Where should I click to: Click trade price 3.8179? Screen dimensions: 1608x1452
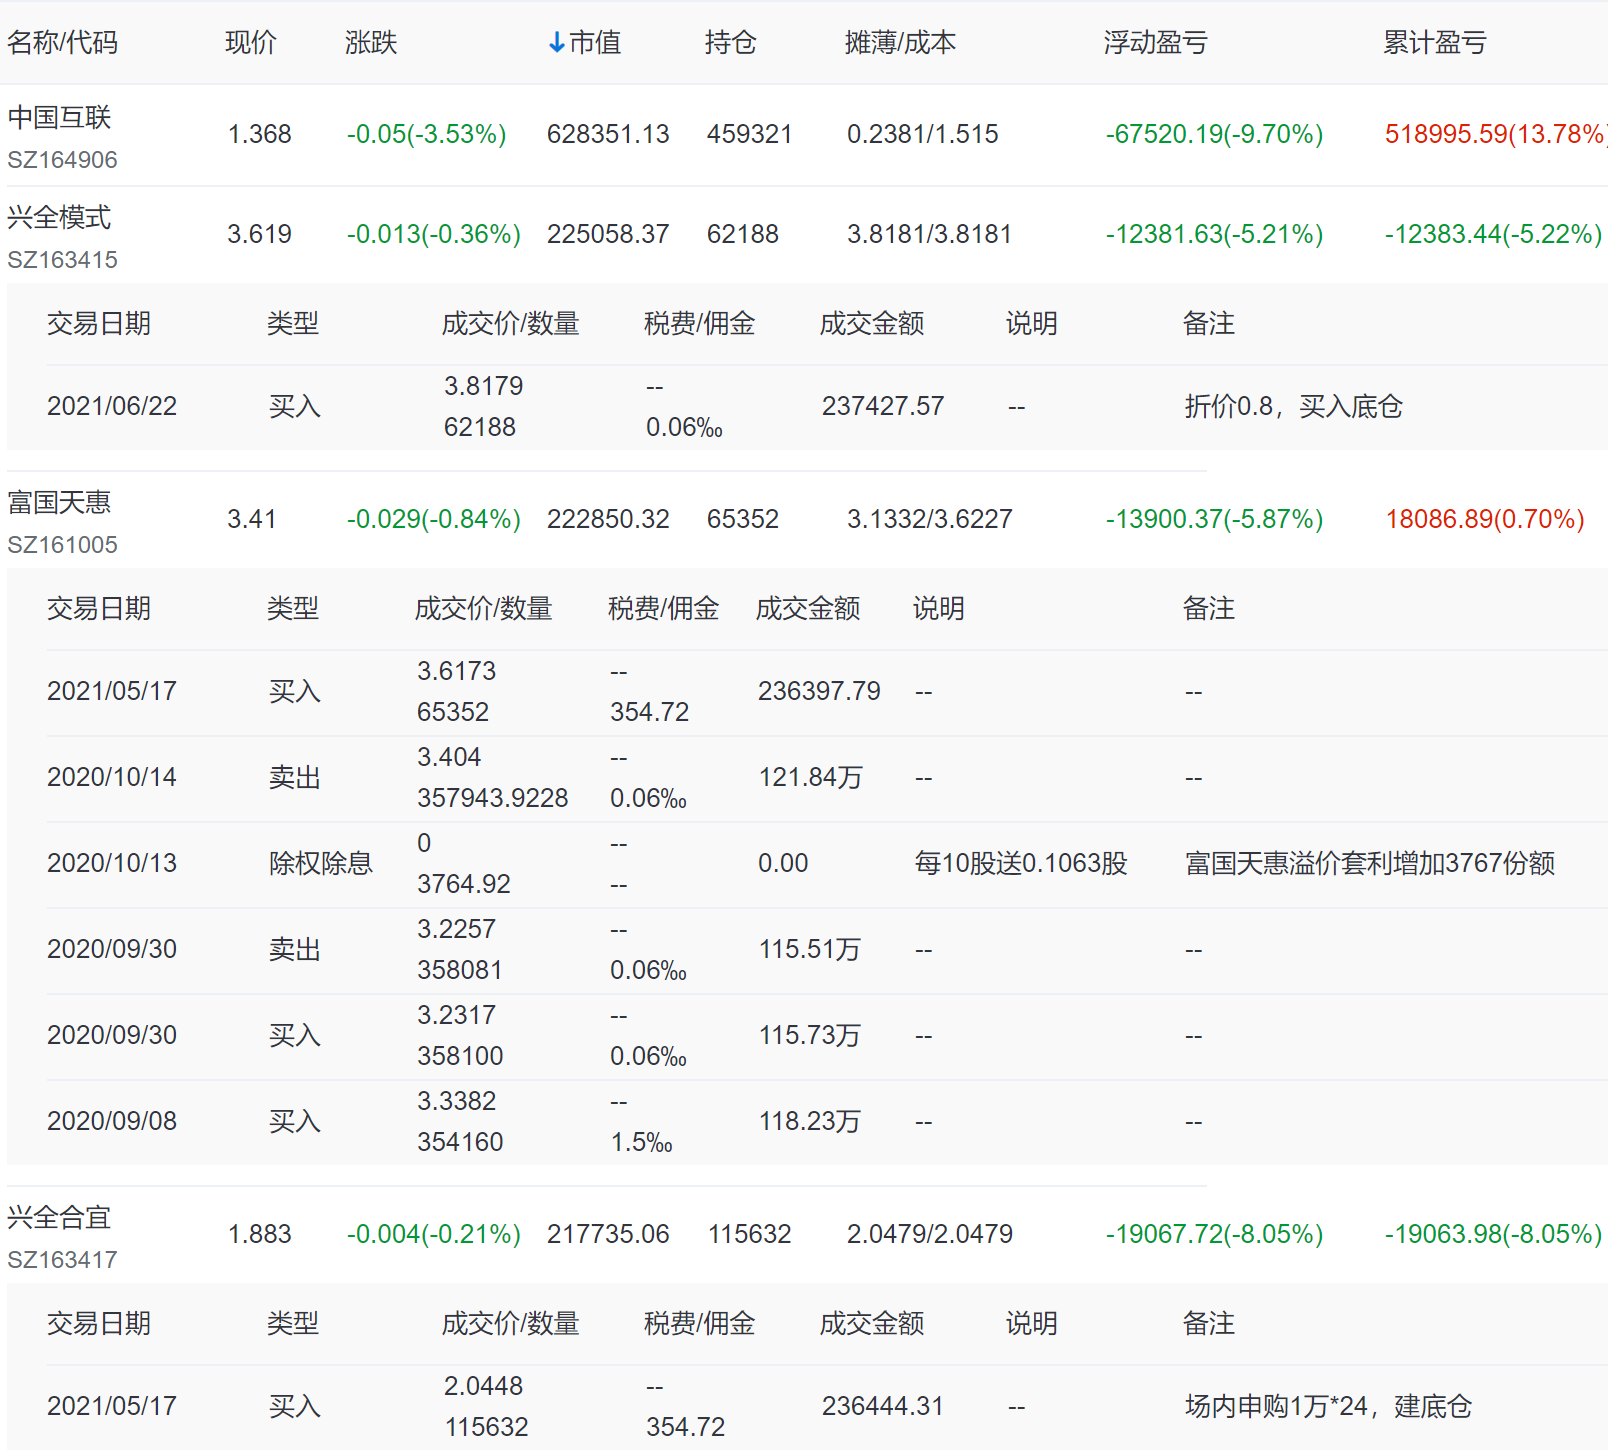tap(484, 386)
